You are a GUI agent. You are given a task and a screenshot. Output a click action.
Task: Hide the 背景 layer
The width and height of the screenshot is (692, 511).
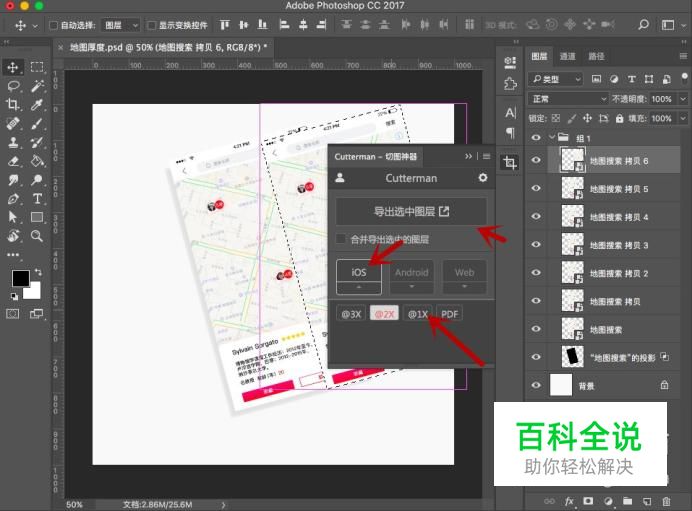coord(536,385)
